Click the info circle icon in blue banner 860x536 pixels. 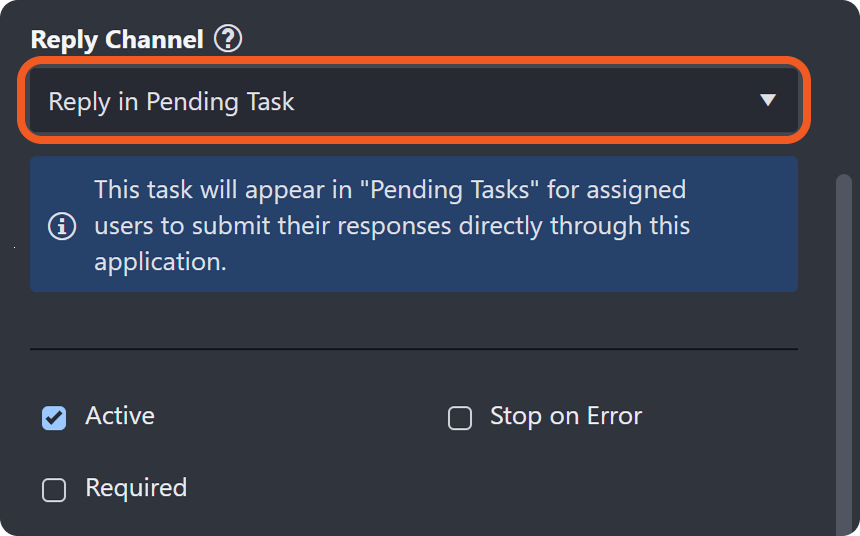click(62, 226)
